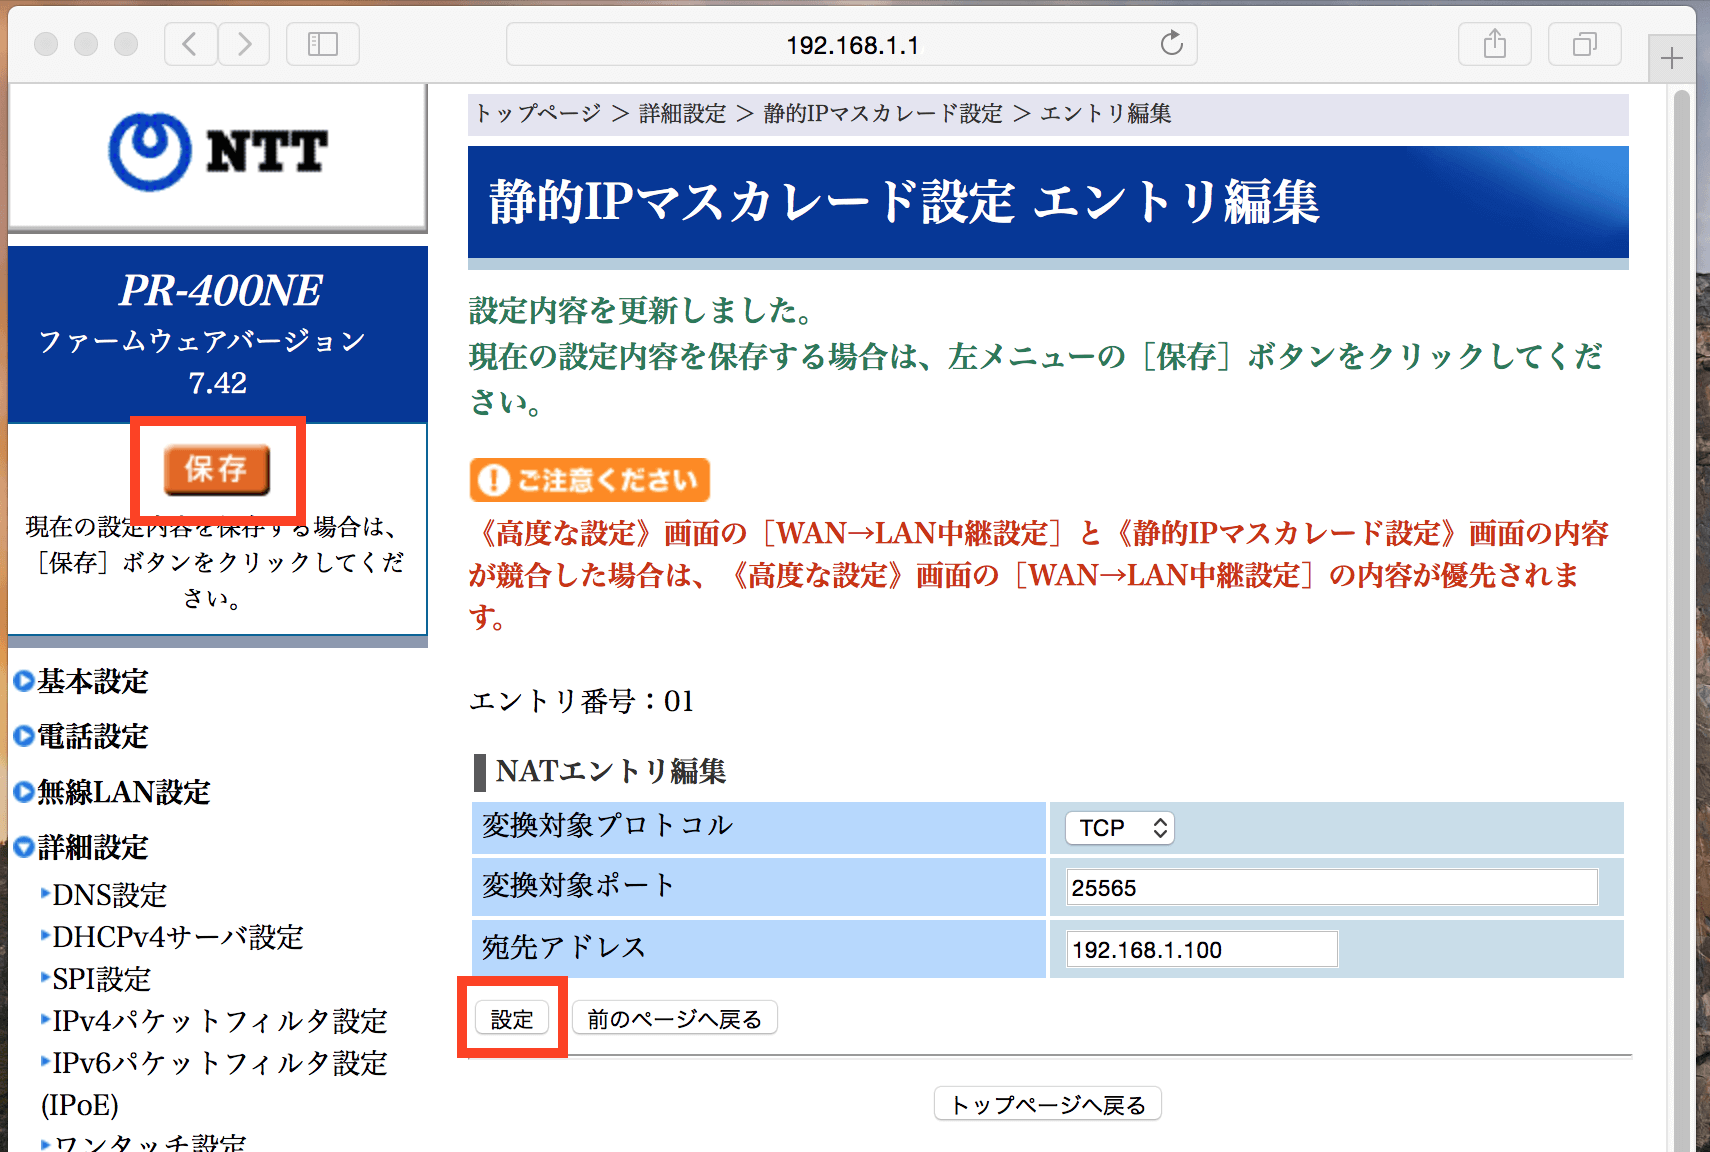Open the Share icon in toolbar
The image size is (1710, 1152).
tap(1494, 43)
